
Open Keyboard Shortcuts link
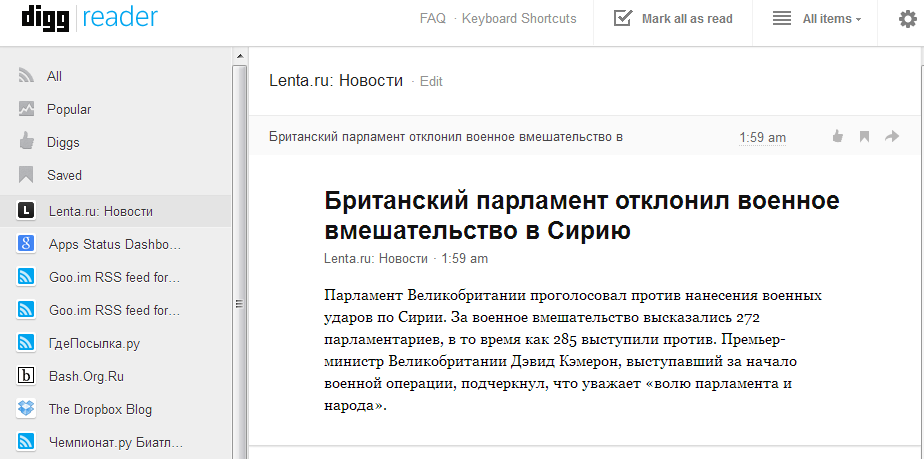point(519,19)
